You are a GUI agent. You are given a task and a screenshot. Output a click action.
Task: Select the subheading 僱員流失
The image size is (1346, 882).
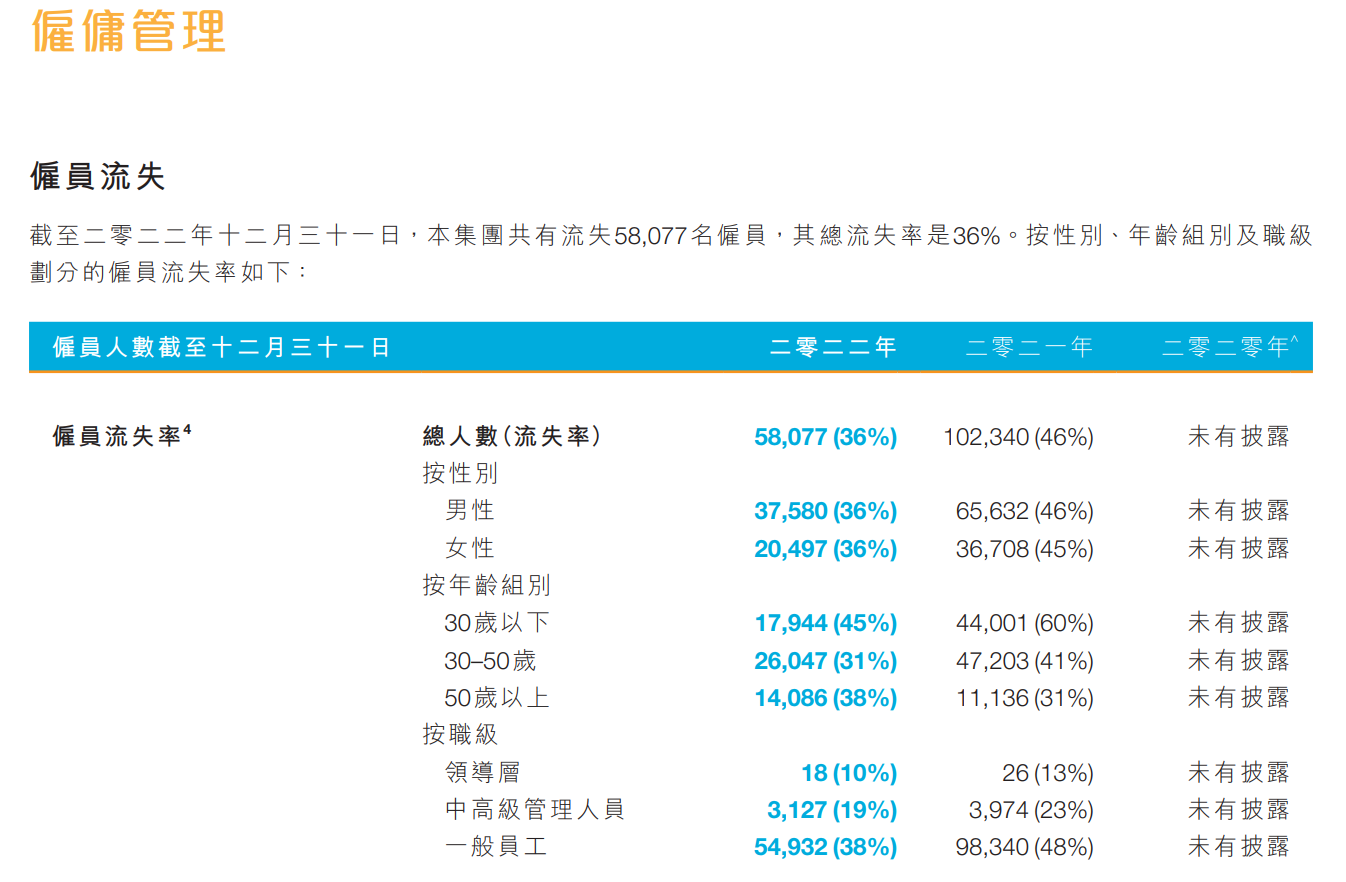(x=97, y=177)
